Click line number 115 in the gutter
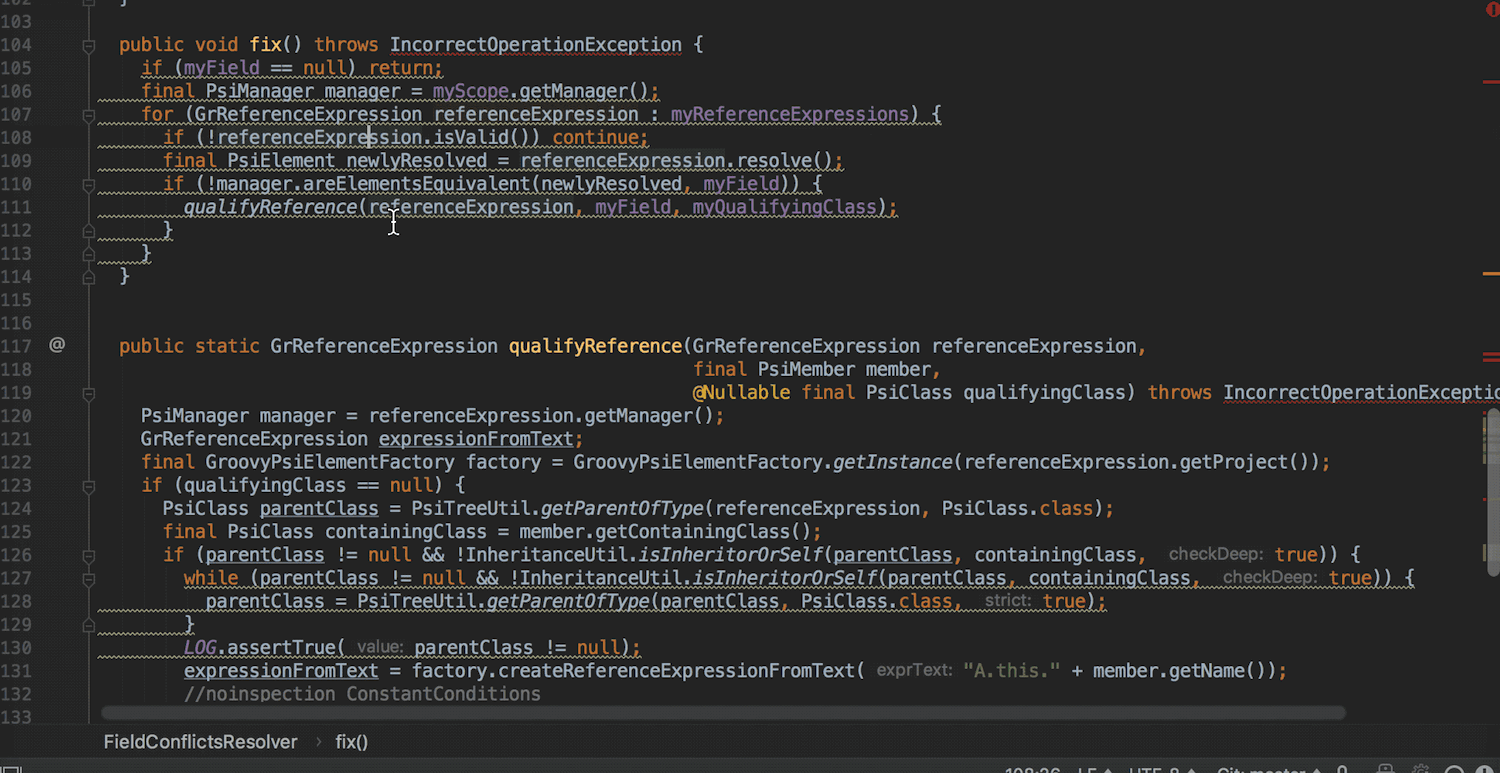 point(16,300)
